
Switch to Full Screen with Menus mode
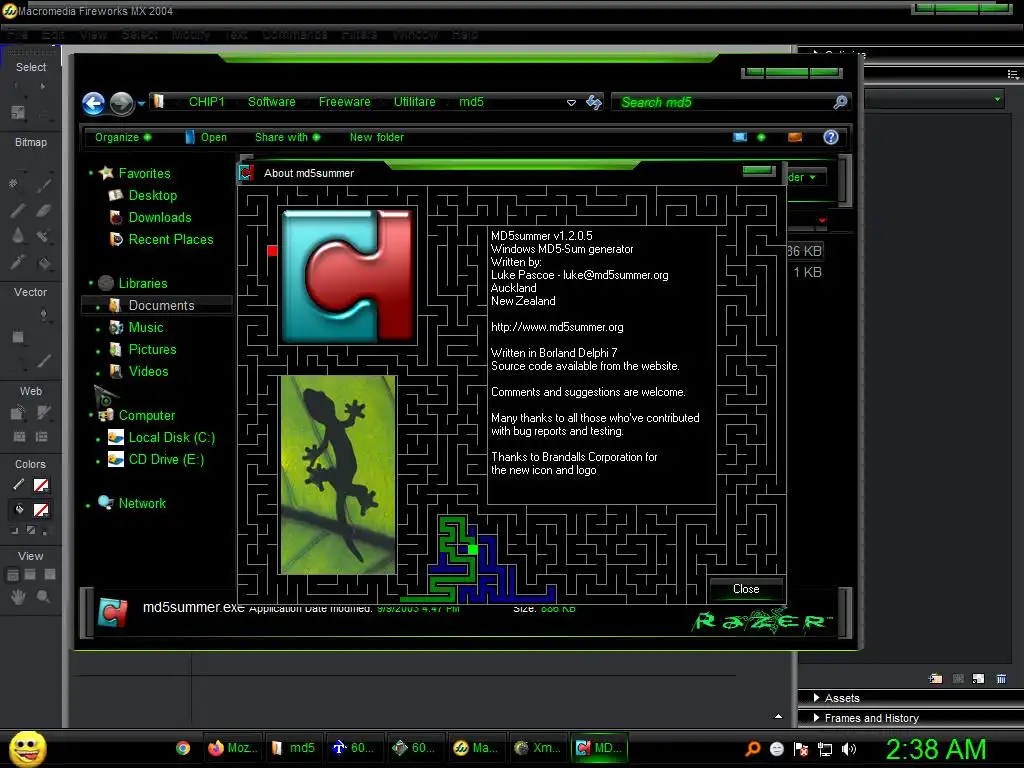pos(30,575)
